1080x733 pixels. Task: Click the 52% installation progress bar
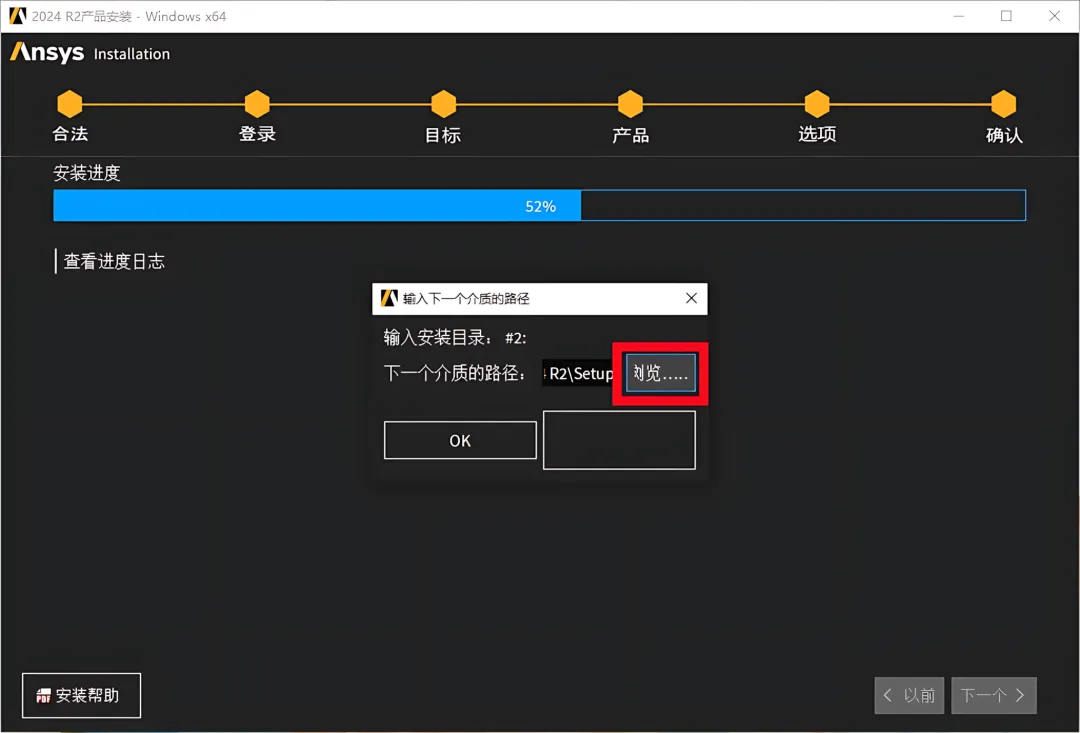coord(539,205)
